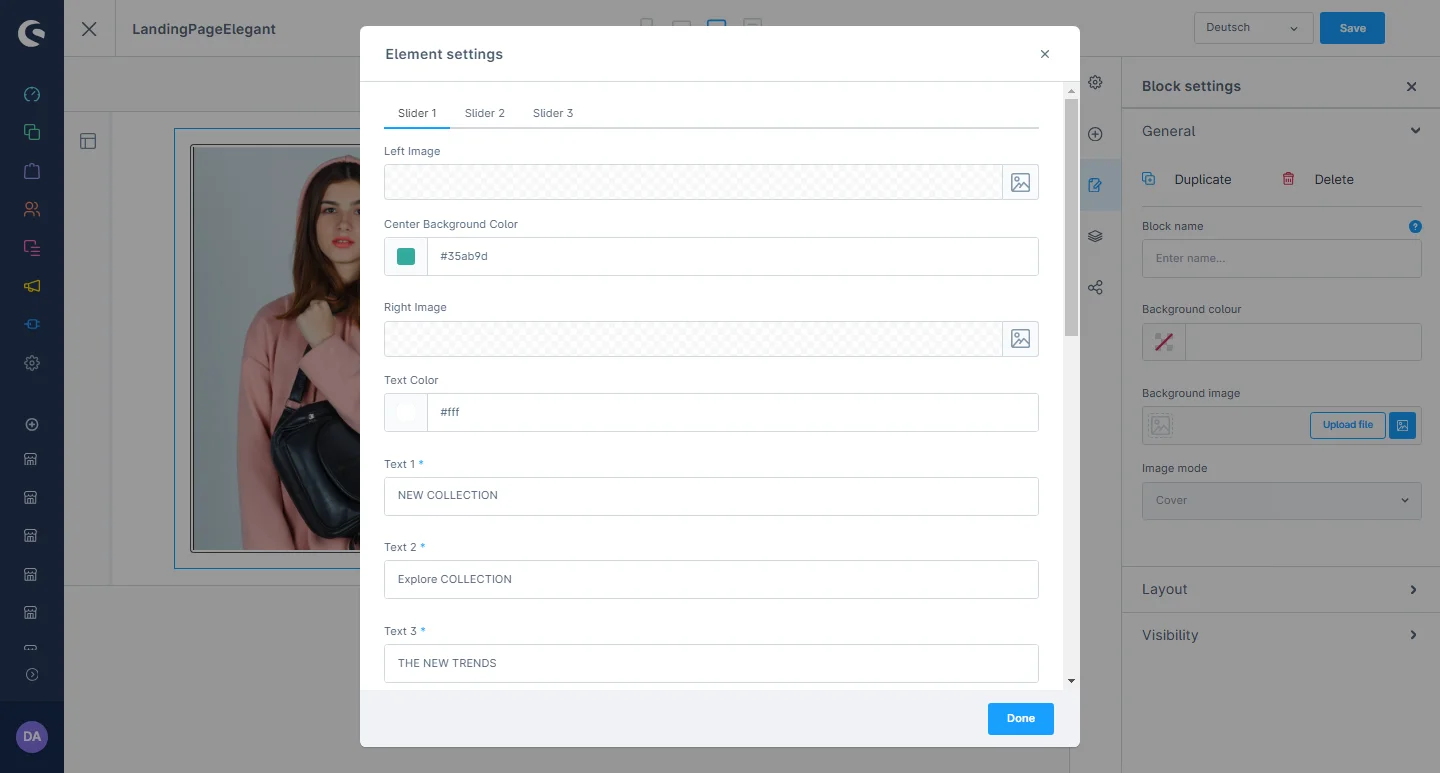This screenshot has width=1440, height=773.
Task: Open the Deutsch language dropdown
Action: click(1252, 28)
